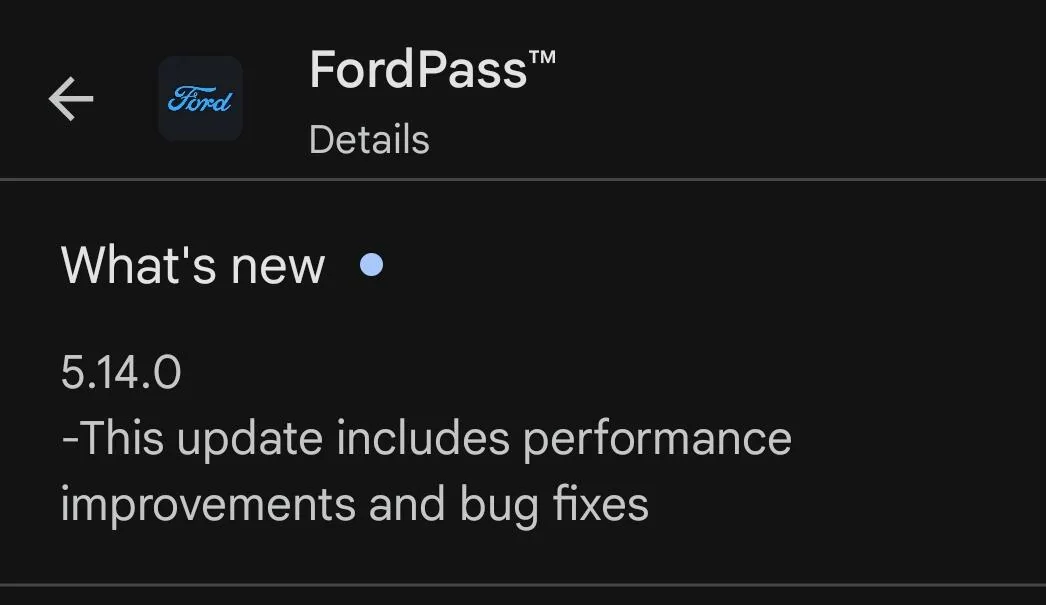Select the What's new section header
Image resolution: width=1046 pixels, height=605 pixels.
tap(193, 264)
